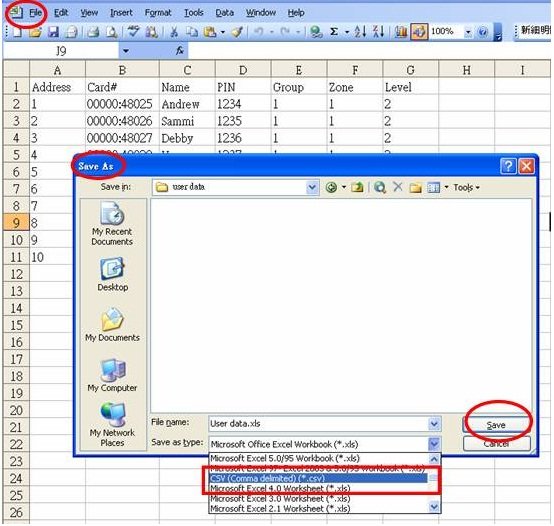Click the Views icon in Save As dialog

tap(434, 187)
